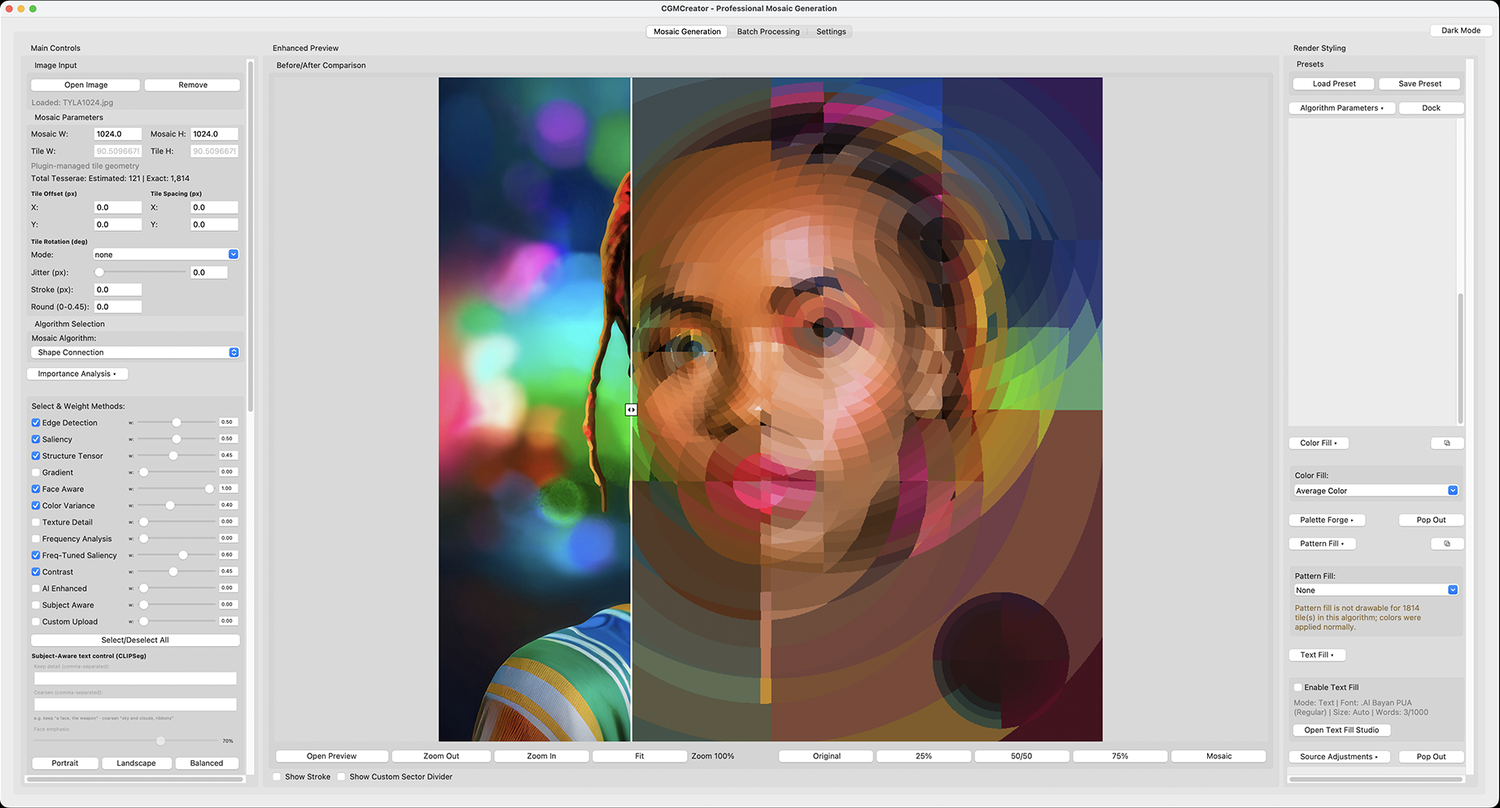This screenshot has height=808, width=1500.
Task: Click the Face Aware weight slider
Action: [176, 489]
